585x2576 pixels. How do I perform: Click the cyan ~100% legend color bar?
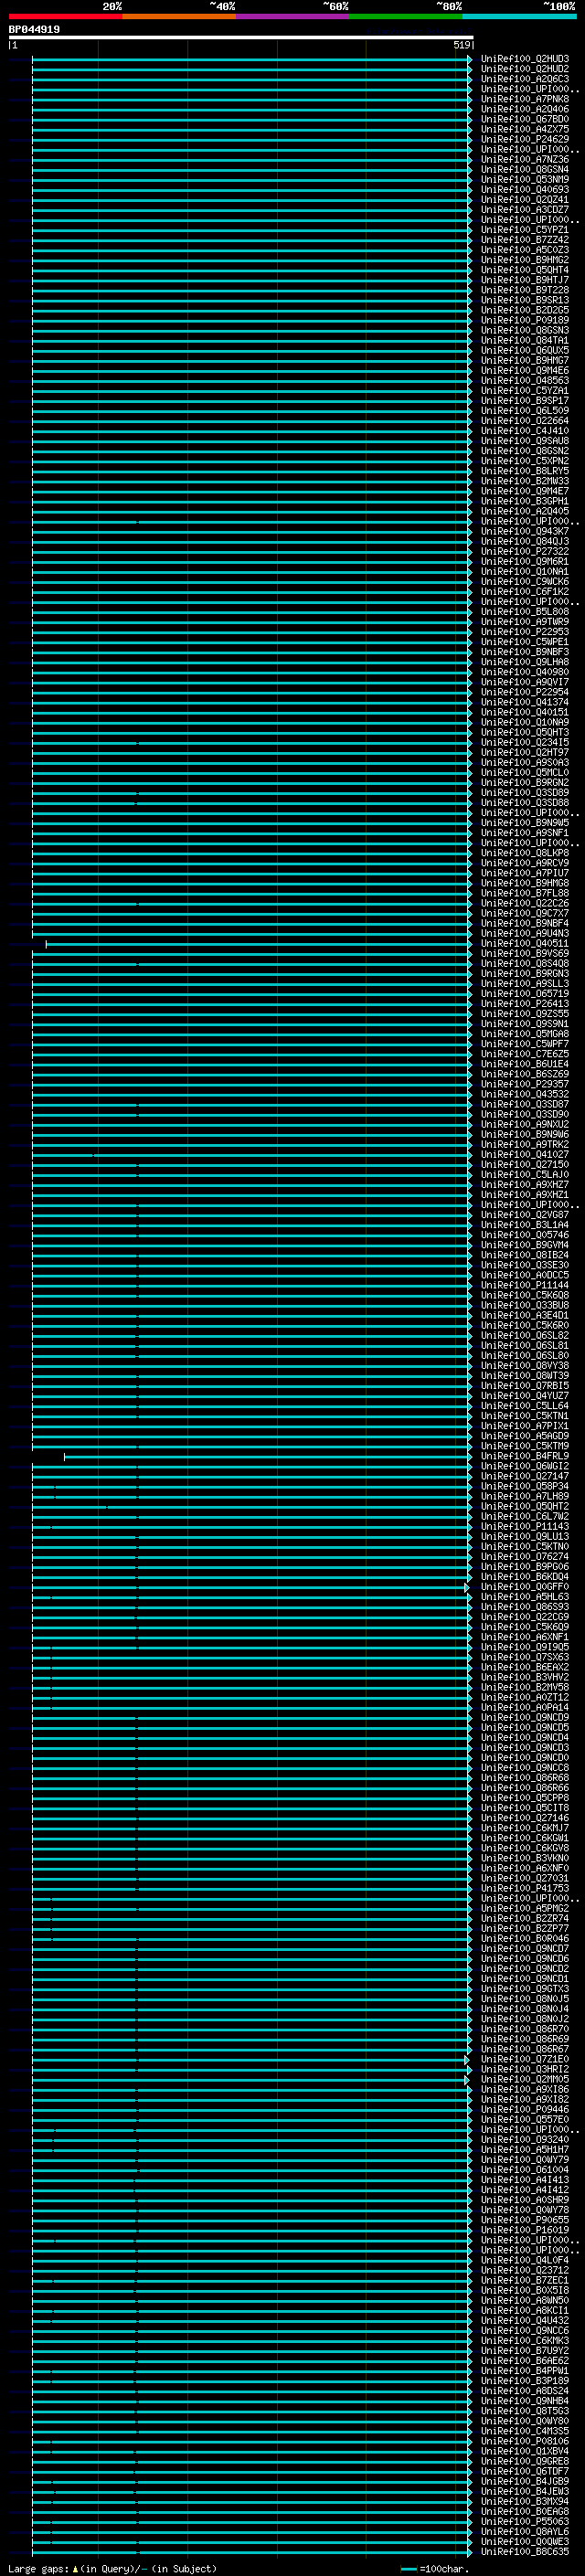pyautogui.click(x=519, y=16)
